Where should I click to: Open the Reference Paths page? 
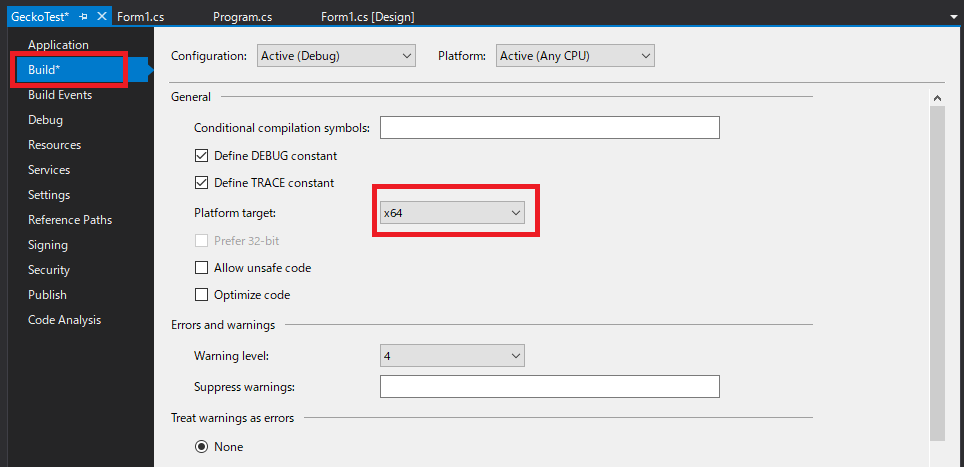coord(70,220)
